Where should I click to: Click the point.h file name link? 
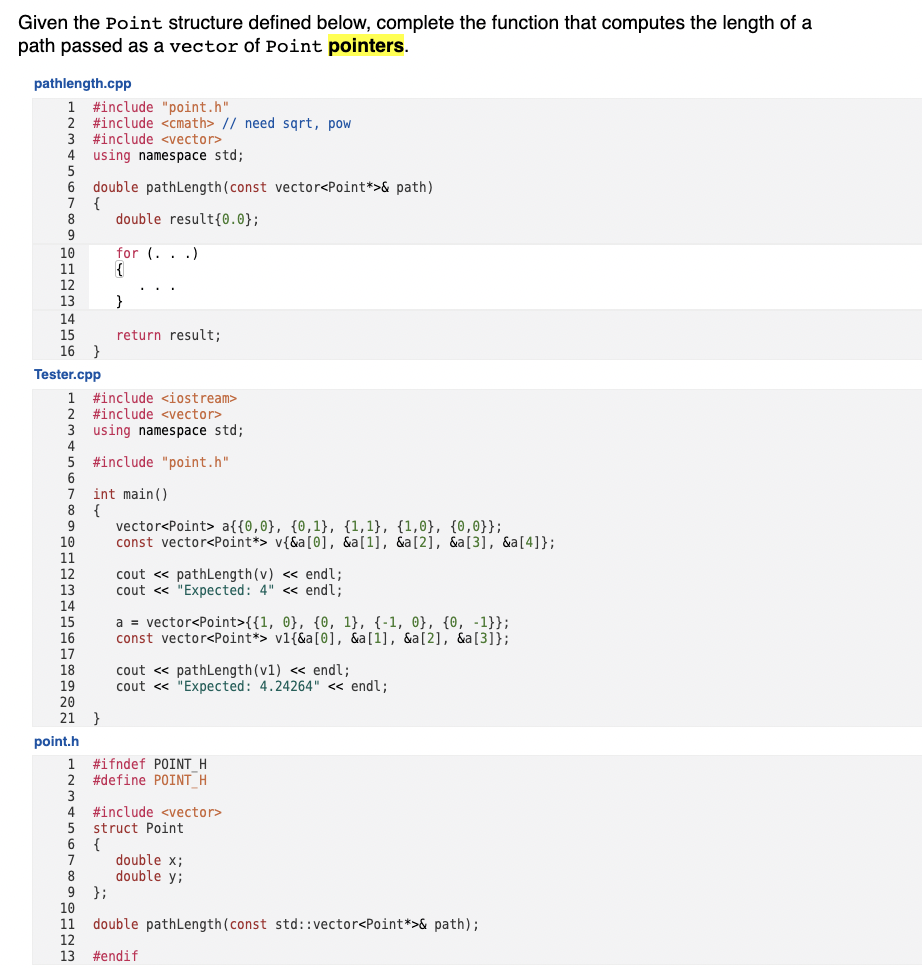[x=56, y=741]
